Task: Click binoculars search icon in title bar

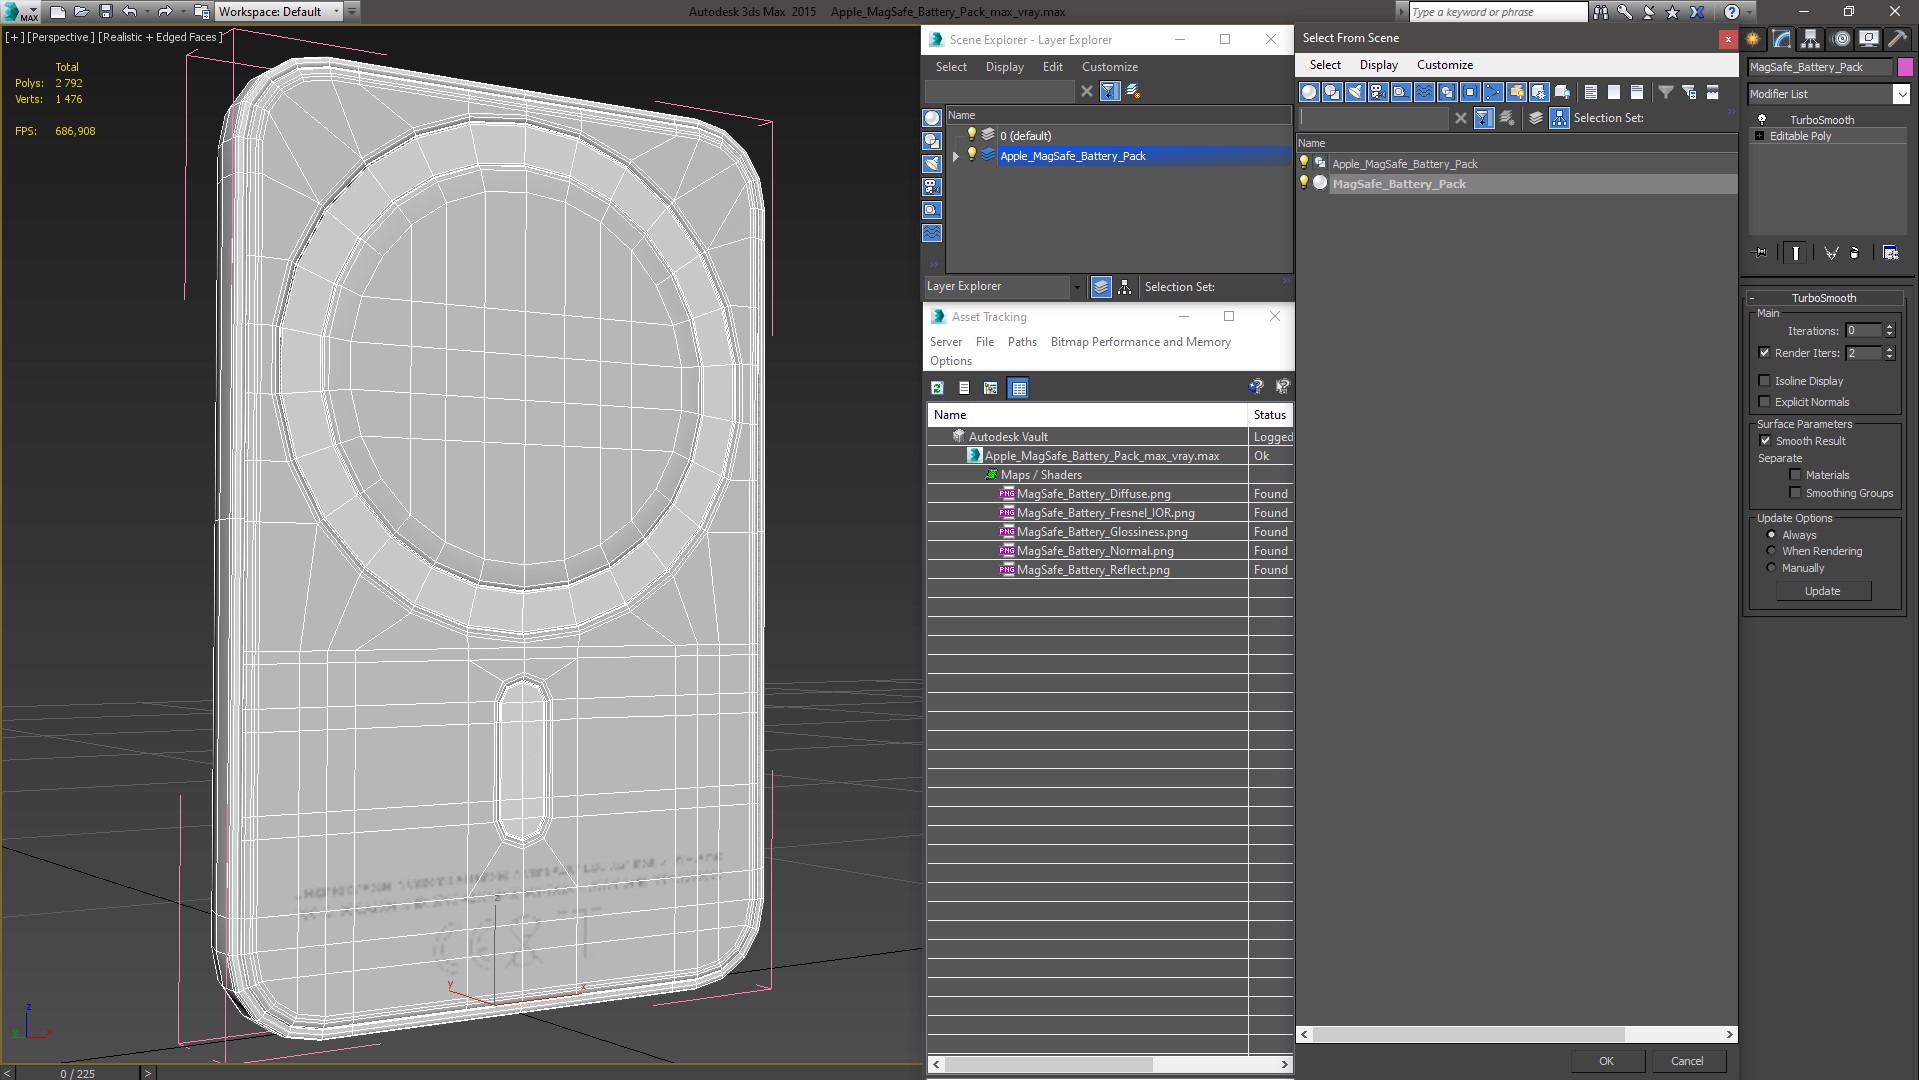Action: pyautogui.click(x=1601, y=12)
